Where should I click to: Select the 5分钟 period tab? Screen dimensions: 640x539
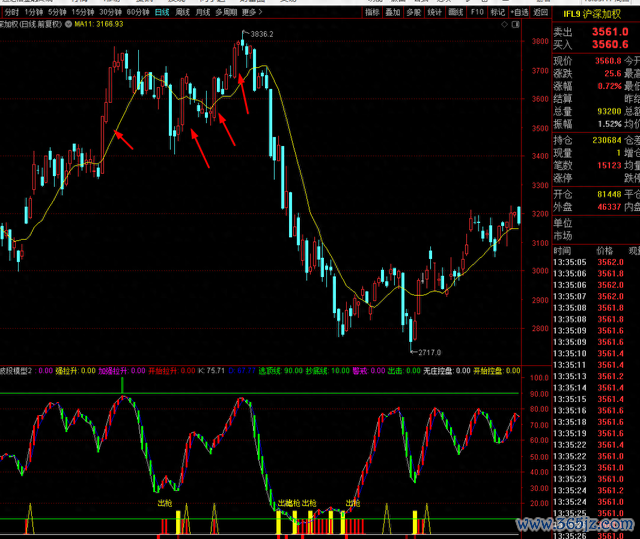click(57, 12)
